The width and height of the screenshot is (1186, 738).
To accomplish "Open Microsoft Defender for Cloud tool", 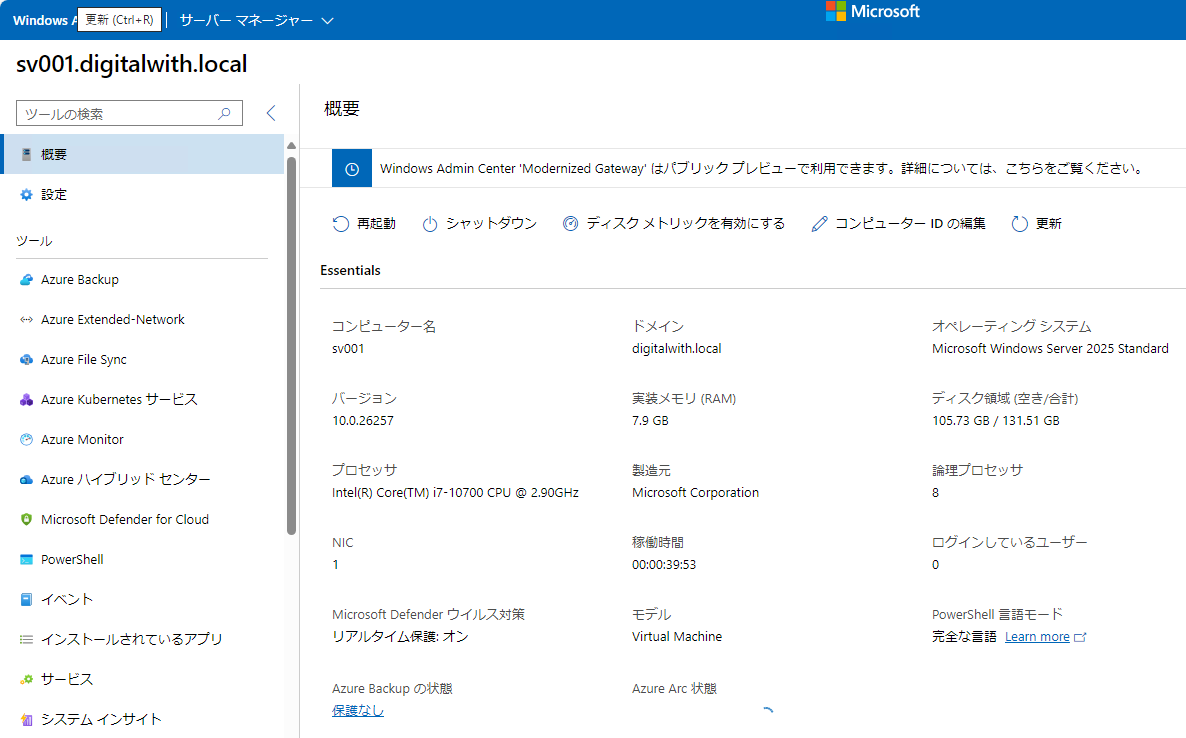I will click(x=142, y=519).
